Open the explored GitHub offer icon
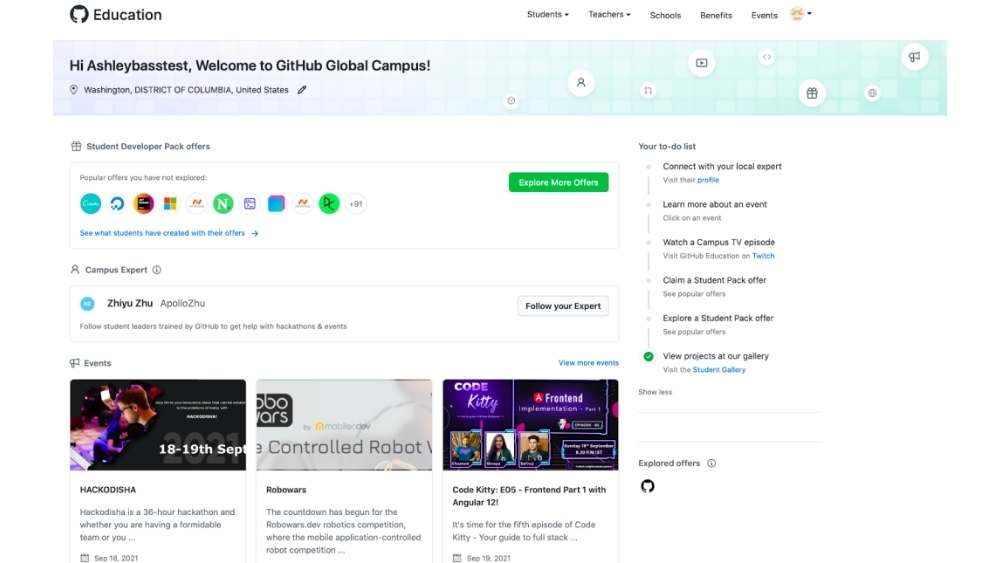The height and width of the screenshot is (563, 1000). tap(647, 486)
